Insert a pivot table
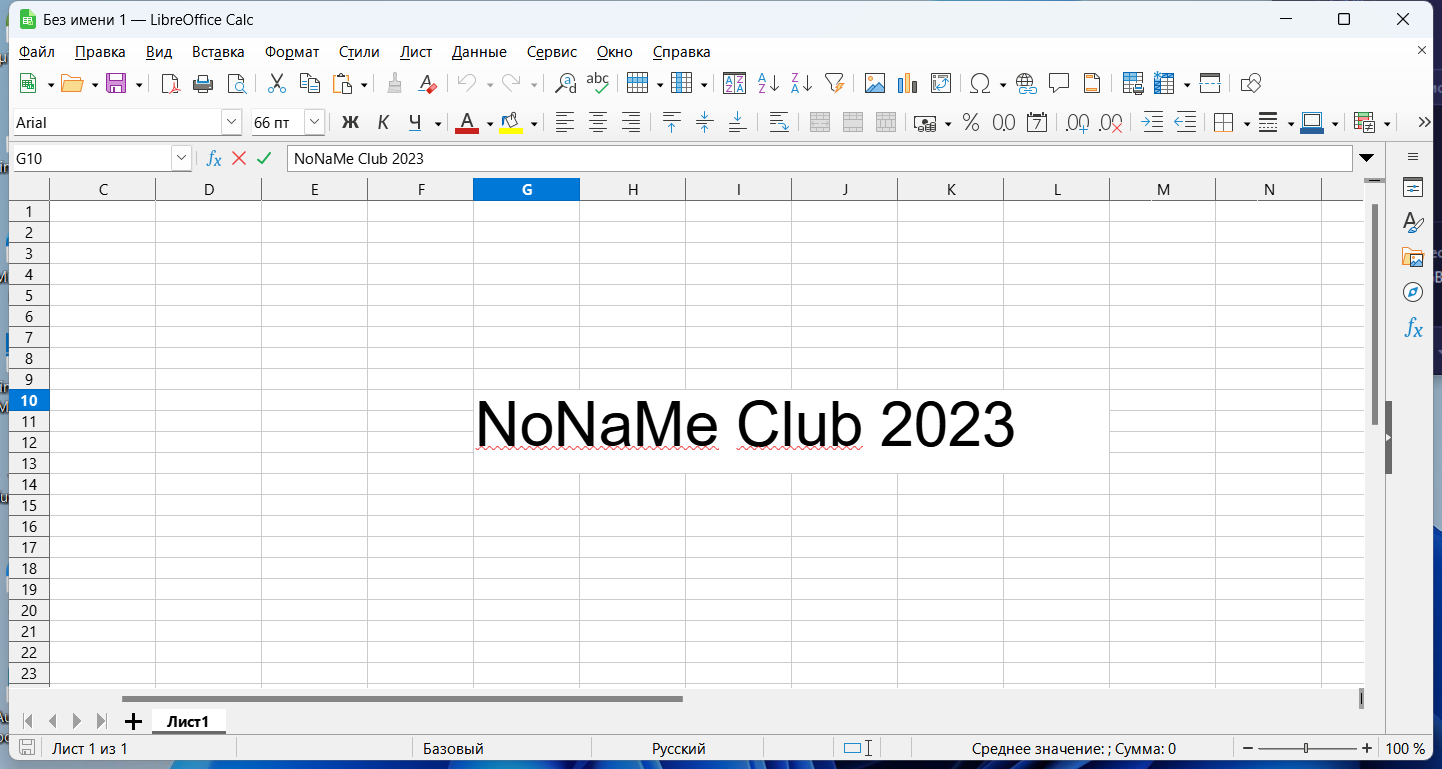Screen dimensions: 1442x769 pyautogui.click(x=941, y=84)
